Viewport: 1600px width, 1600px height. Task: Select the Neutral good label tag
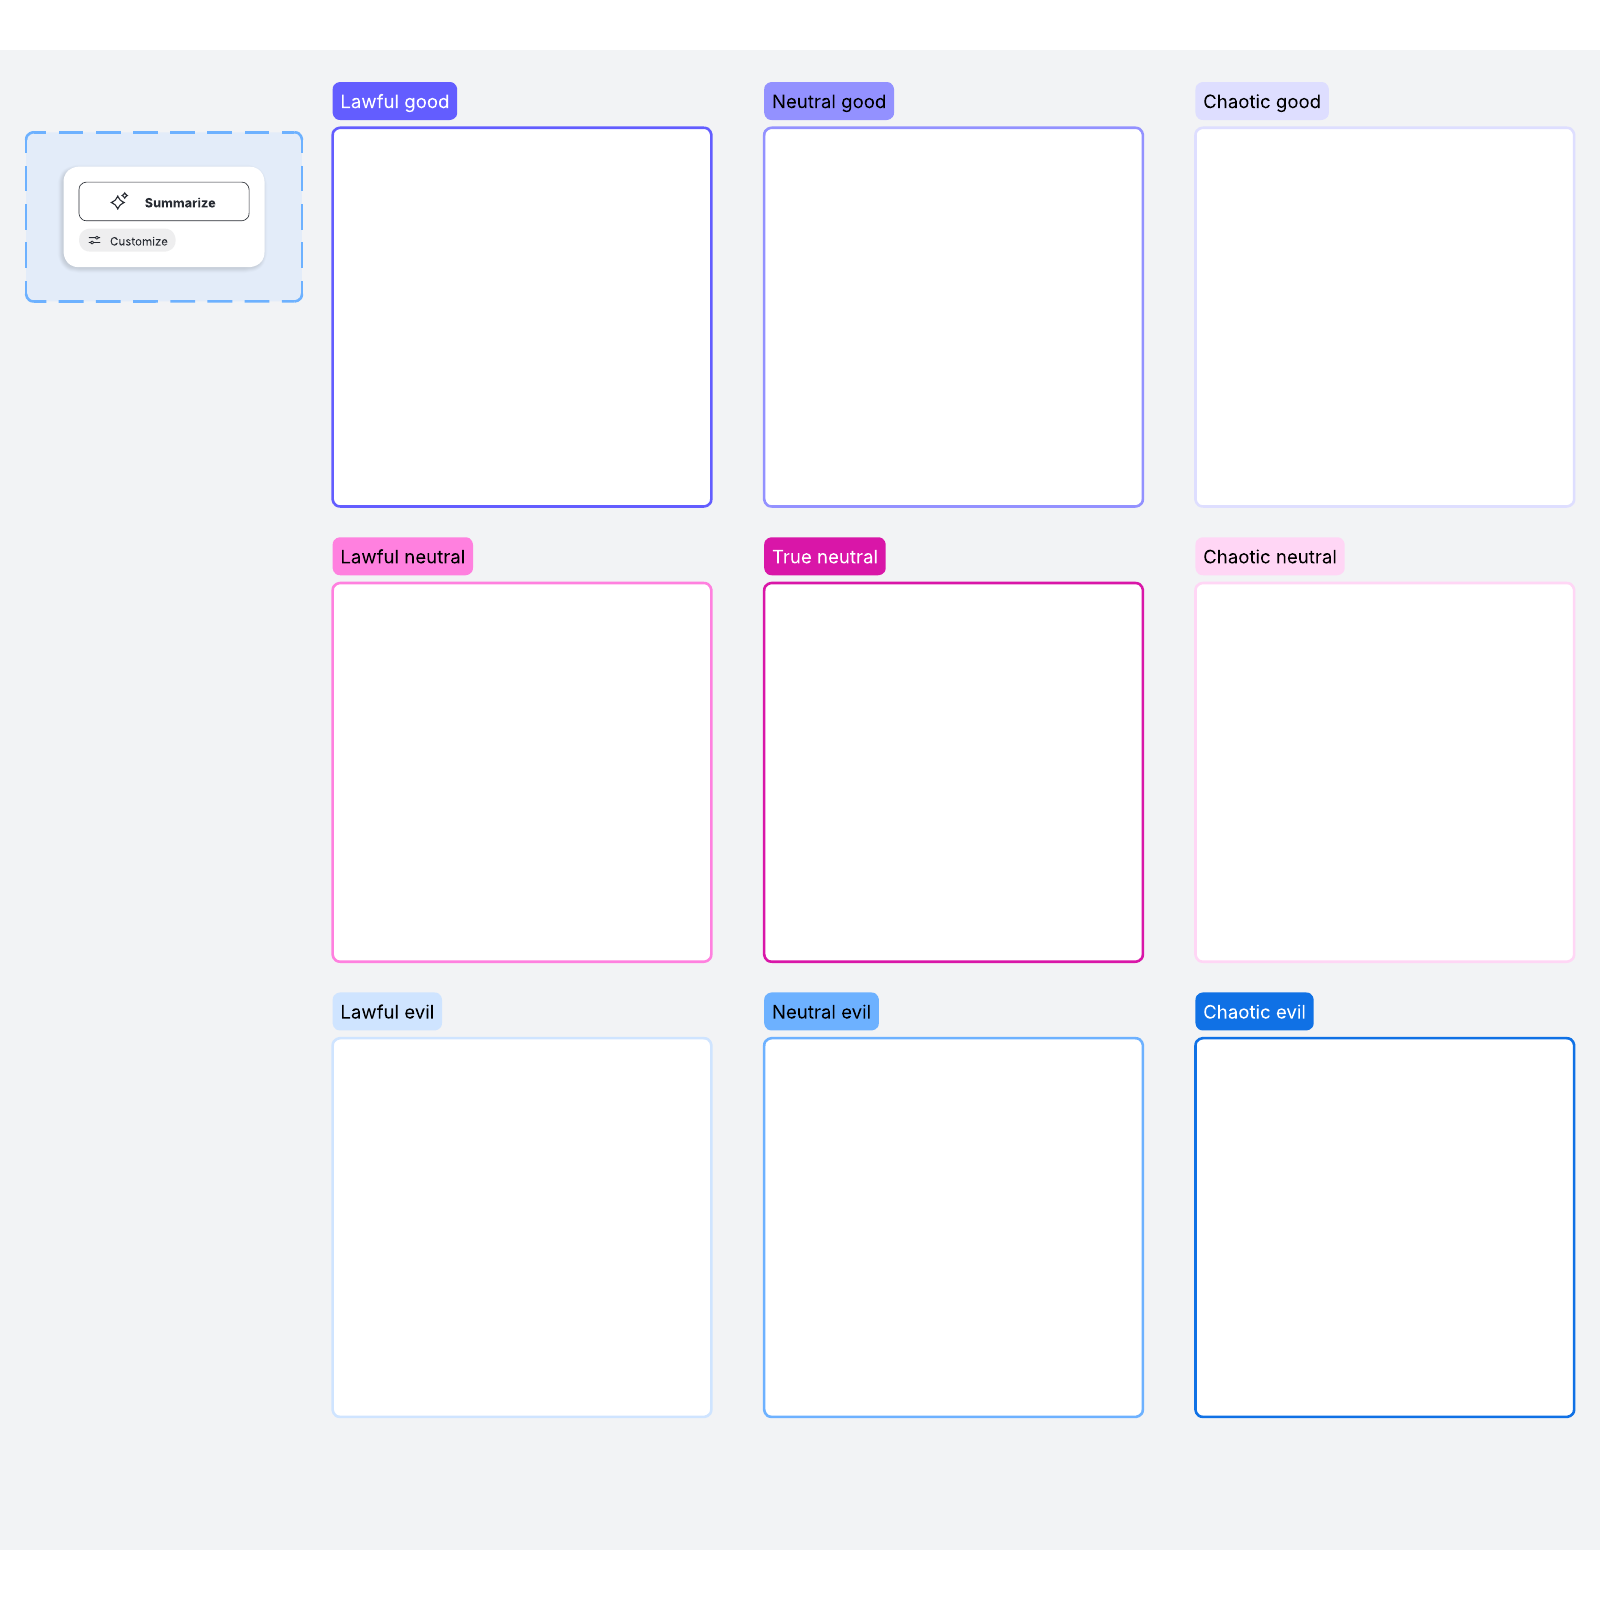click(x=828, y=101)
